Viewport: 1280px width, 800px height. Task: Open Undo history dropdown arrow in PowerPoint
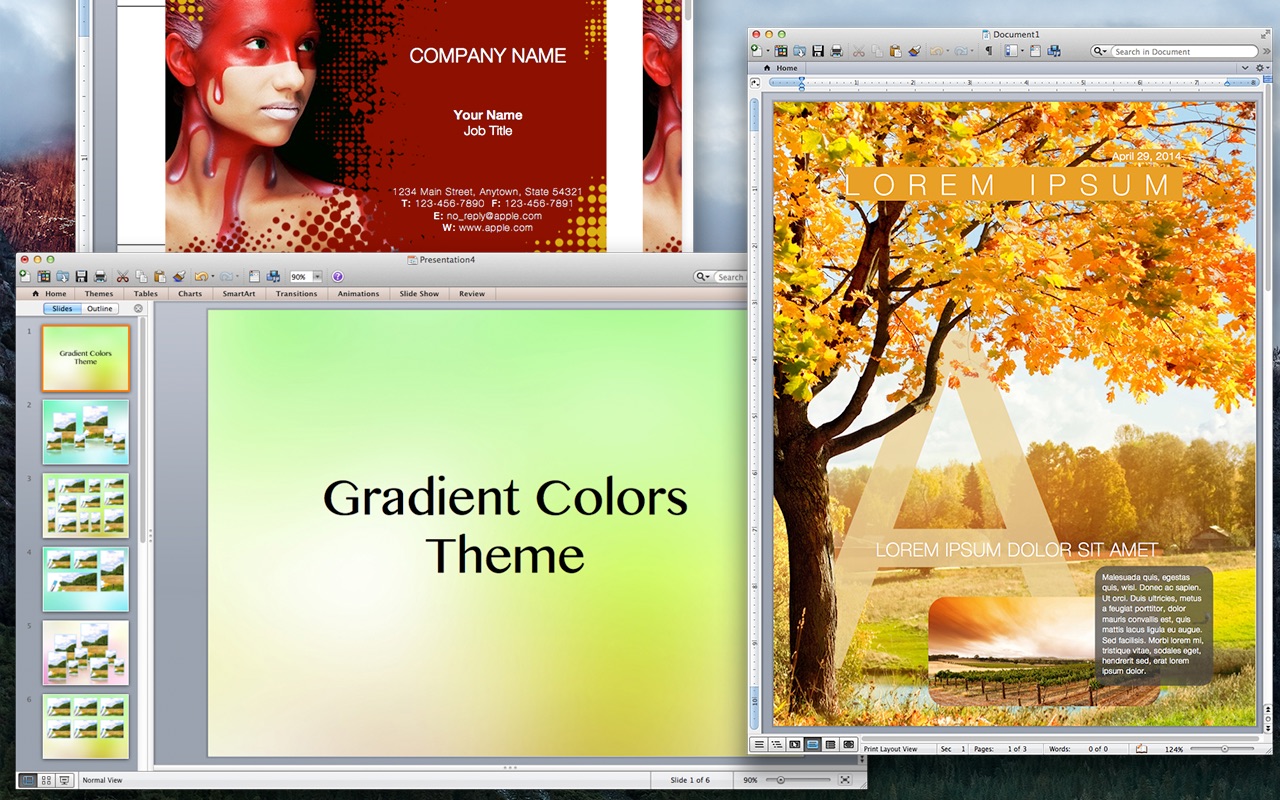point(213,277)
